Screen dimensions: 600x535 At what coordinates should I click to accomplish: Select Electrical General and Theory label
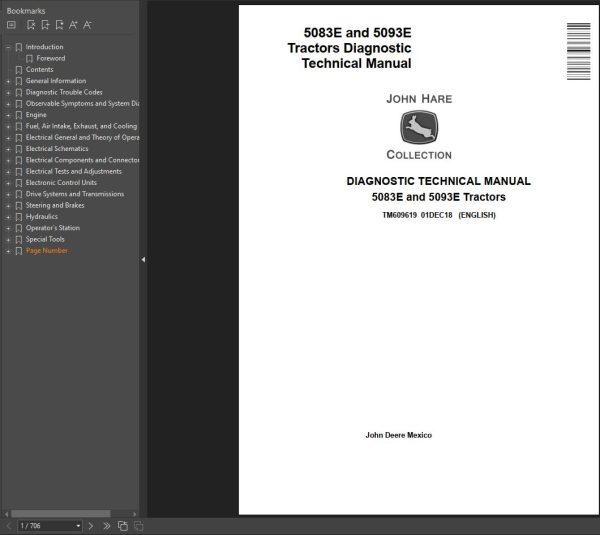coord(82,137)
